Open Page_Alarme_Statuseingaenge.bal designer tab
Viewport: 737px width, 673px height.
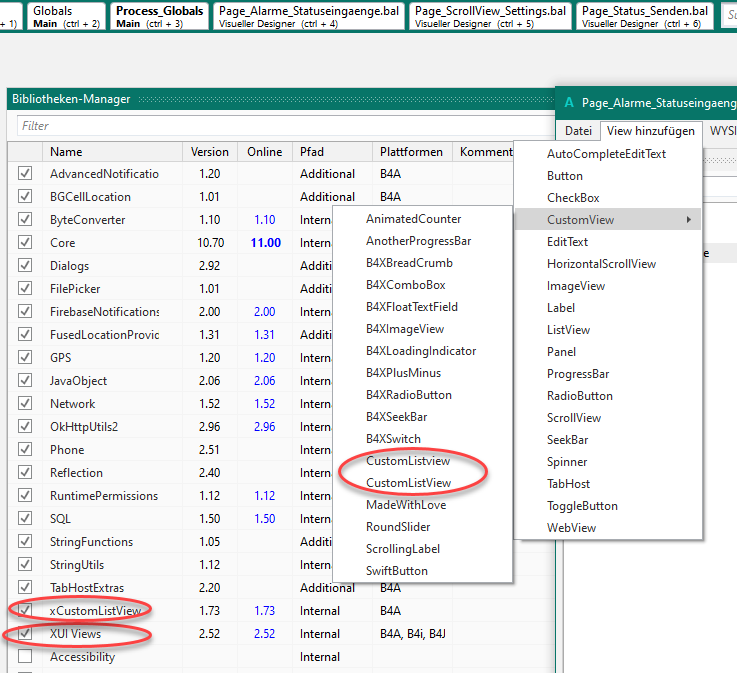click(309, 16)
